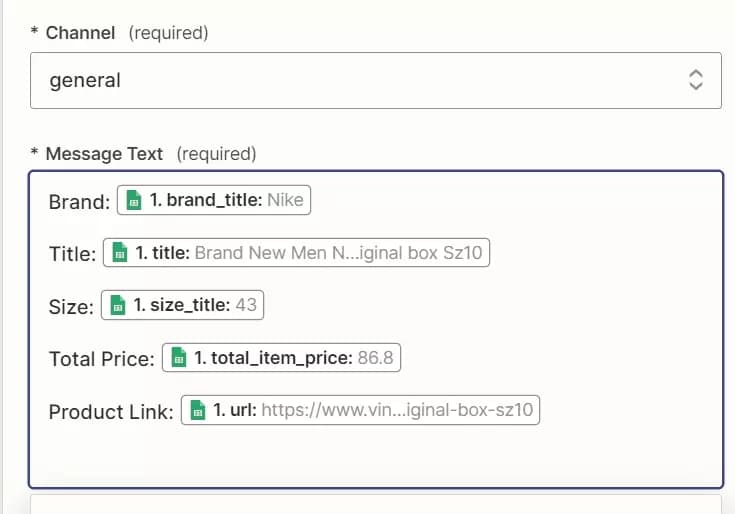This screenshot has height=514, width=735.
Task: Click the Channel field up-down chevron arrows
Action: pos(696,80)
